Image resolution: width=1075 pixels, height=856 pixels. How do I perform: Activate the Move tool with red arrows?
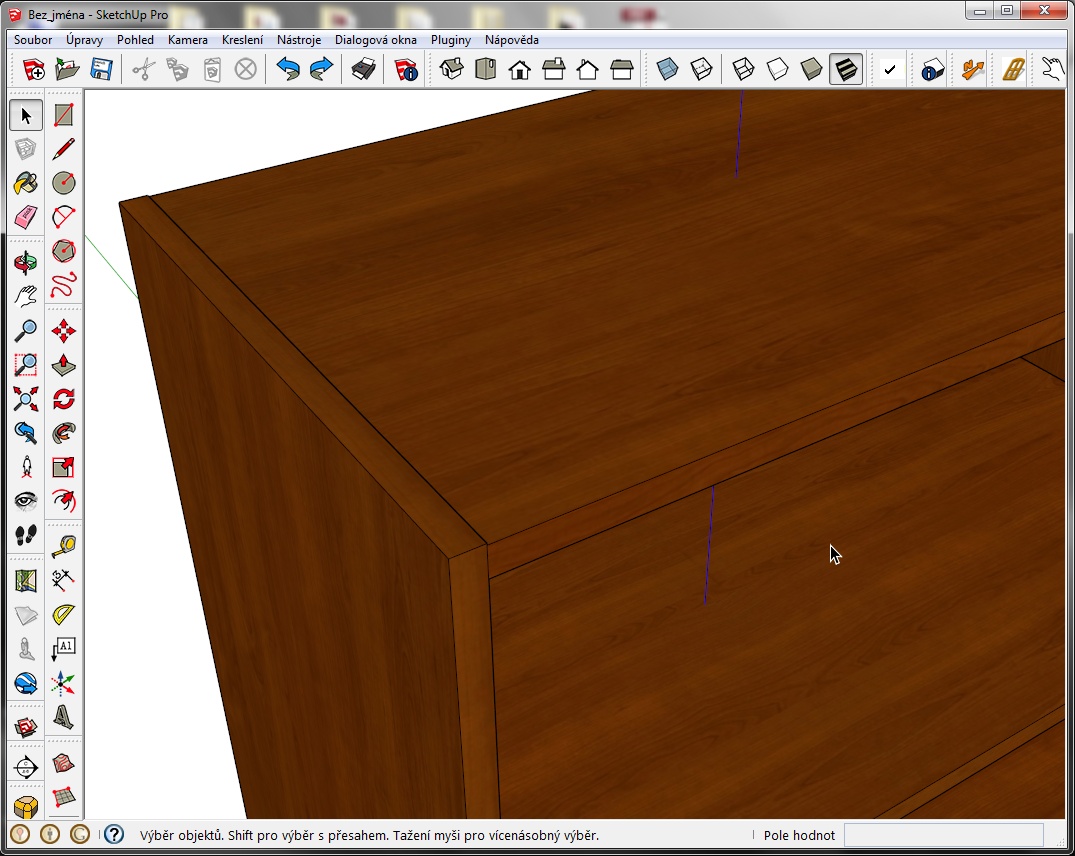[x=64, y=330]
